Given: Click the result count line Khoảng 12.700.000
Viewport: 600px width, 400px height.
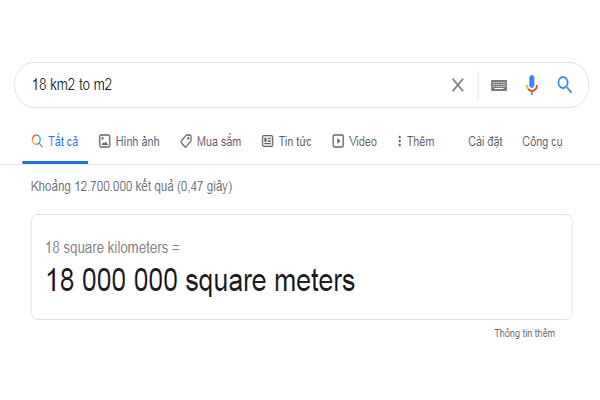Looking at the screenshot, I should (132, 186).
